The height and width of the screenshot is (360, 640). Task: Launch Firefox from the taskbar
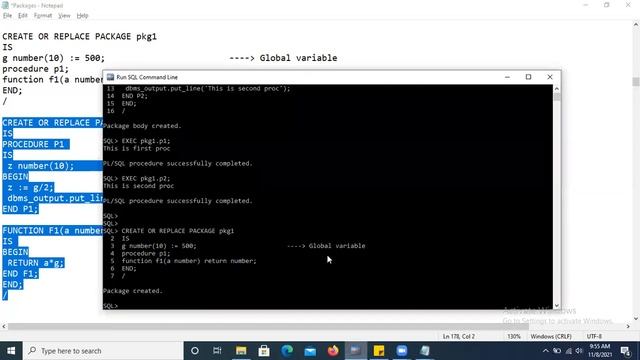pos(333,351)
